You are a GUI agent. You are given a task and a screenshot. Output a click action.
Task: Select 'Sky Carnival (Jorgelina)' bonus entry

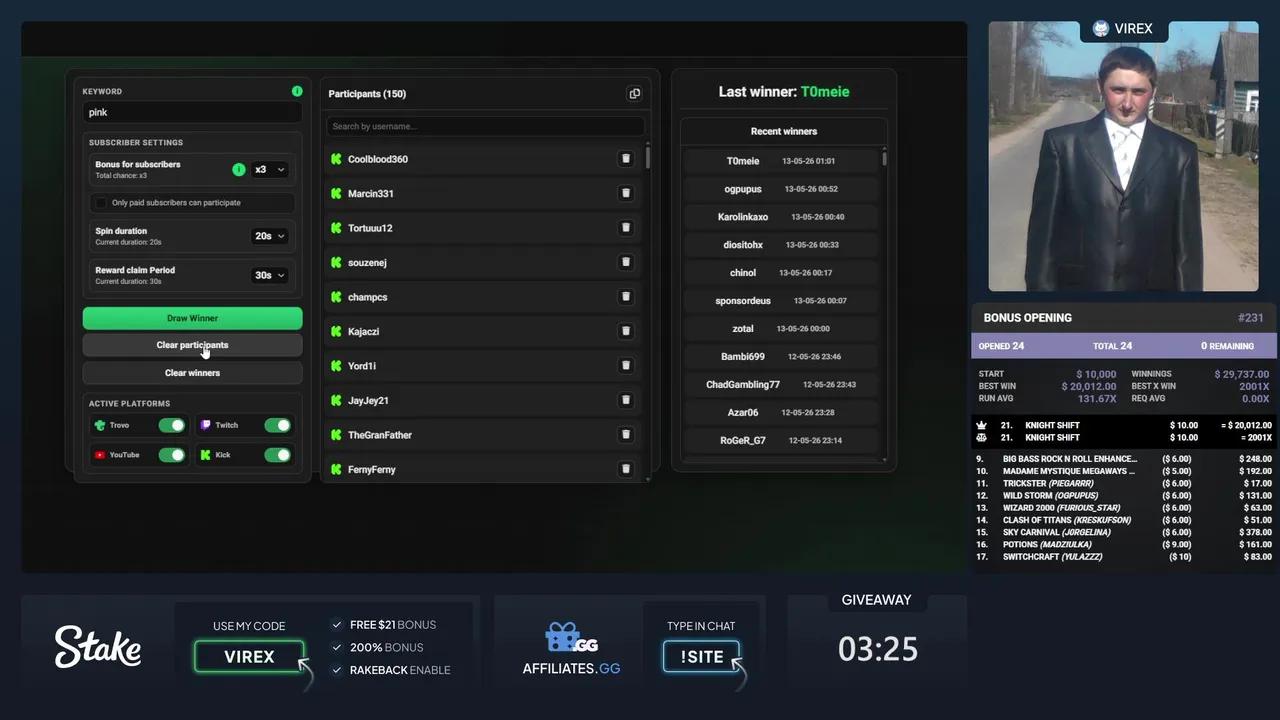1123,532
